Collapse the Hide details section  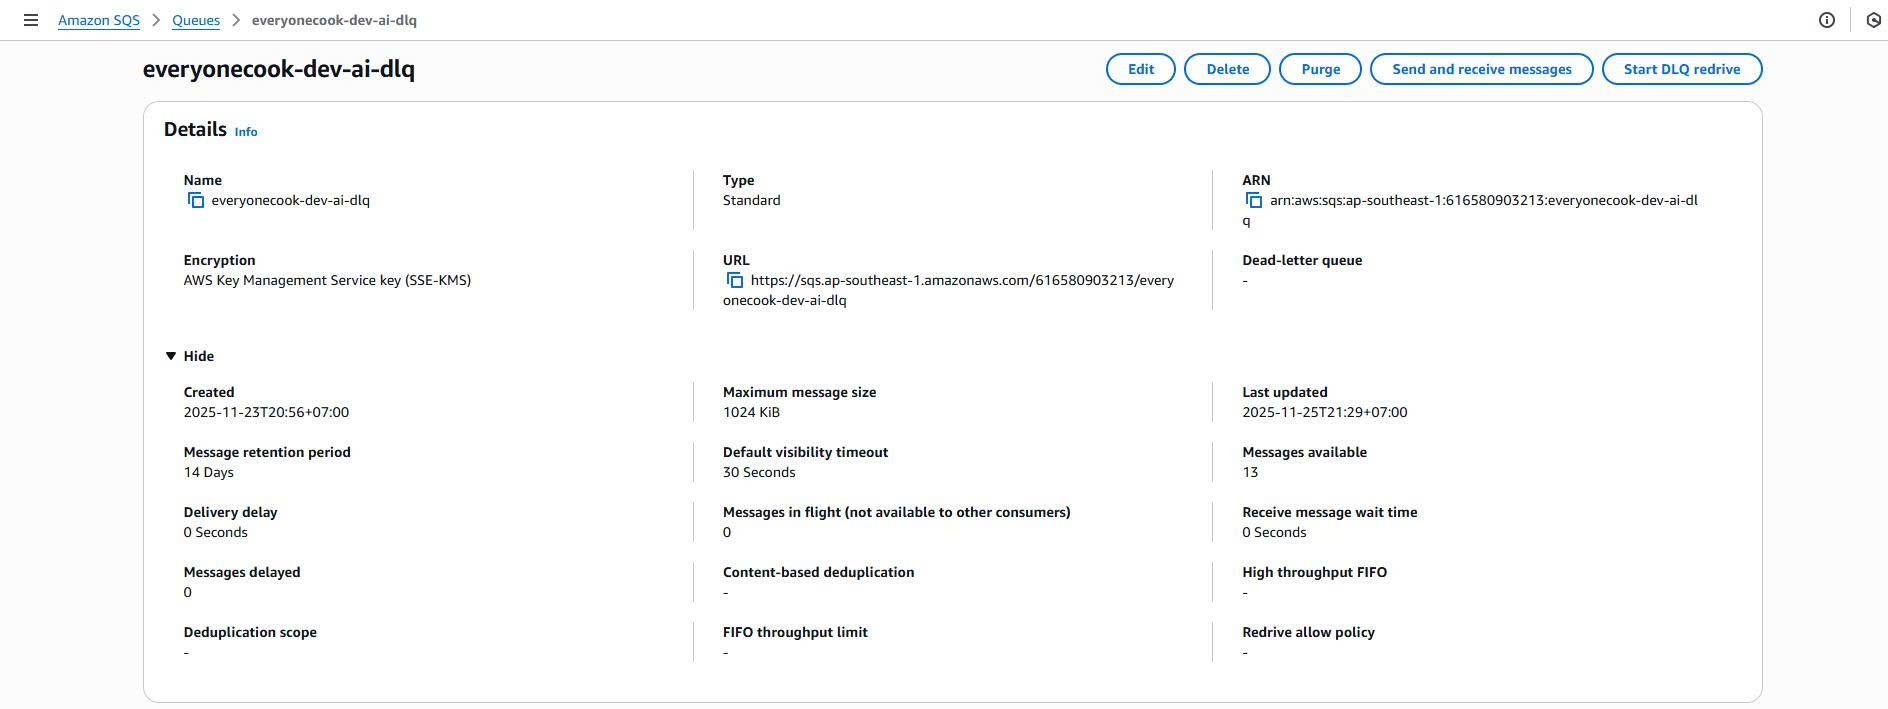click(190, 356)
